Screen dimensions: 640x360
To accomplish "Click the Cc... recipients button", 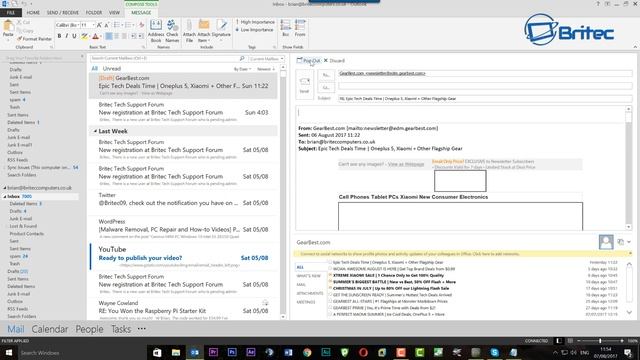I will (326, 87).
